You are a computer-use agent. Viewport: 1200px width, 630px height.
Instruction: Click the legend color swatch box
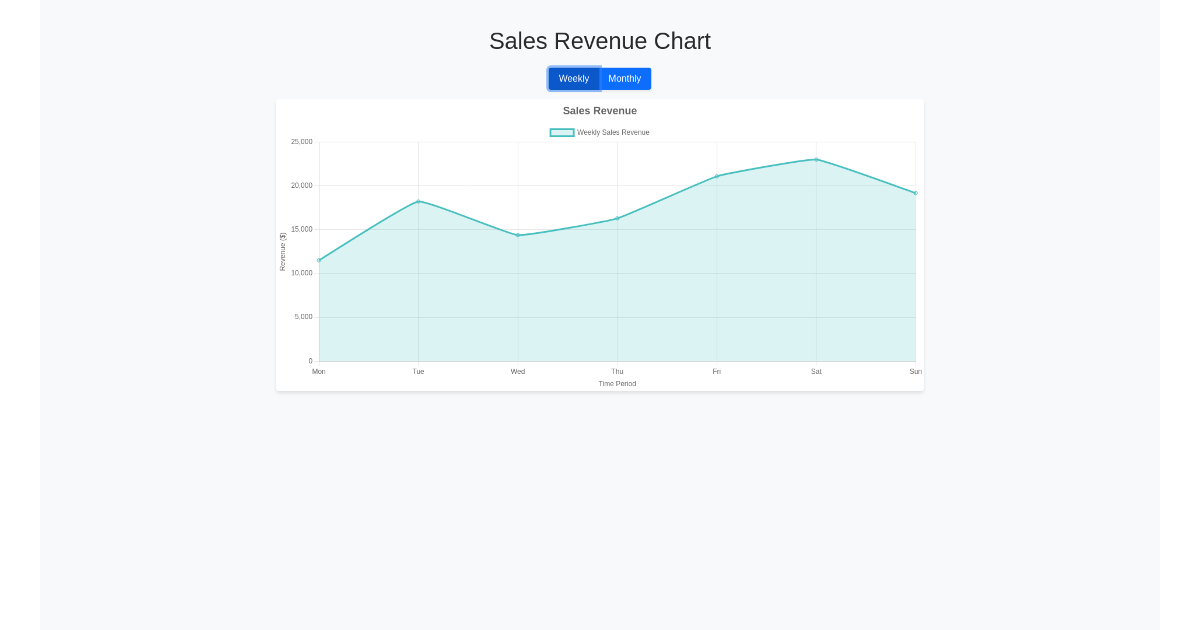(561, 131)
